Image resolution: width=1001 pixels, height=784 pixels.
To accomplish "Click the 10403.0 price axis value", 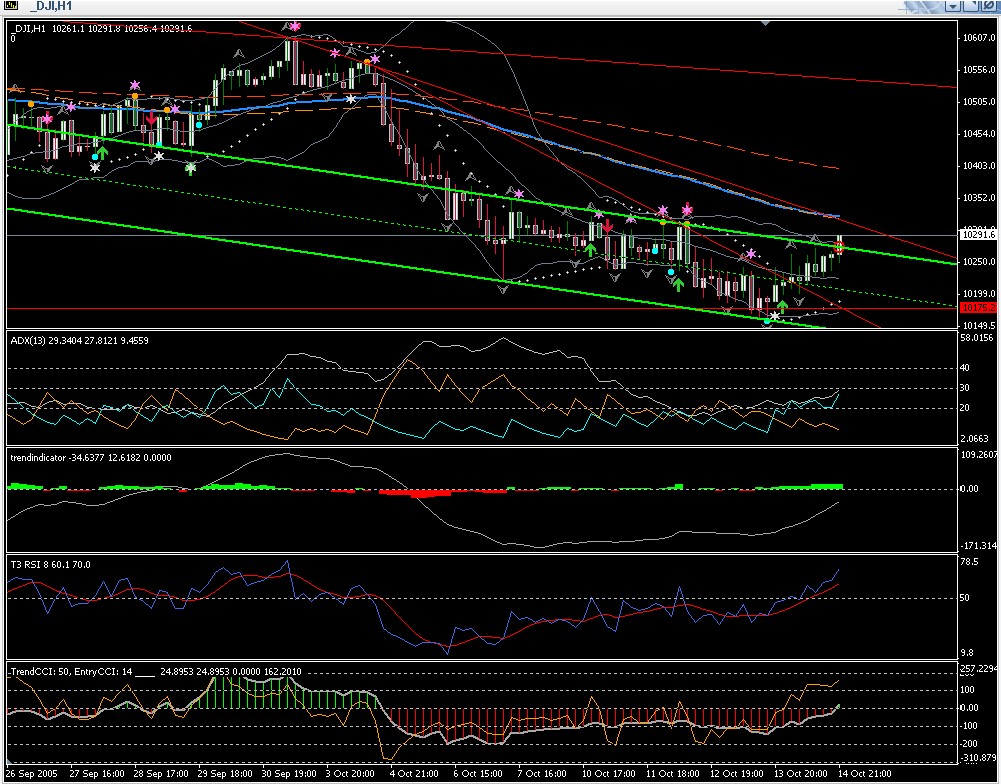I will pyautogui.click(x=979, y=166).
